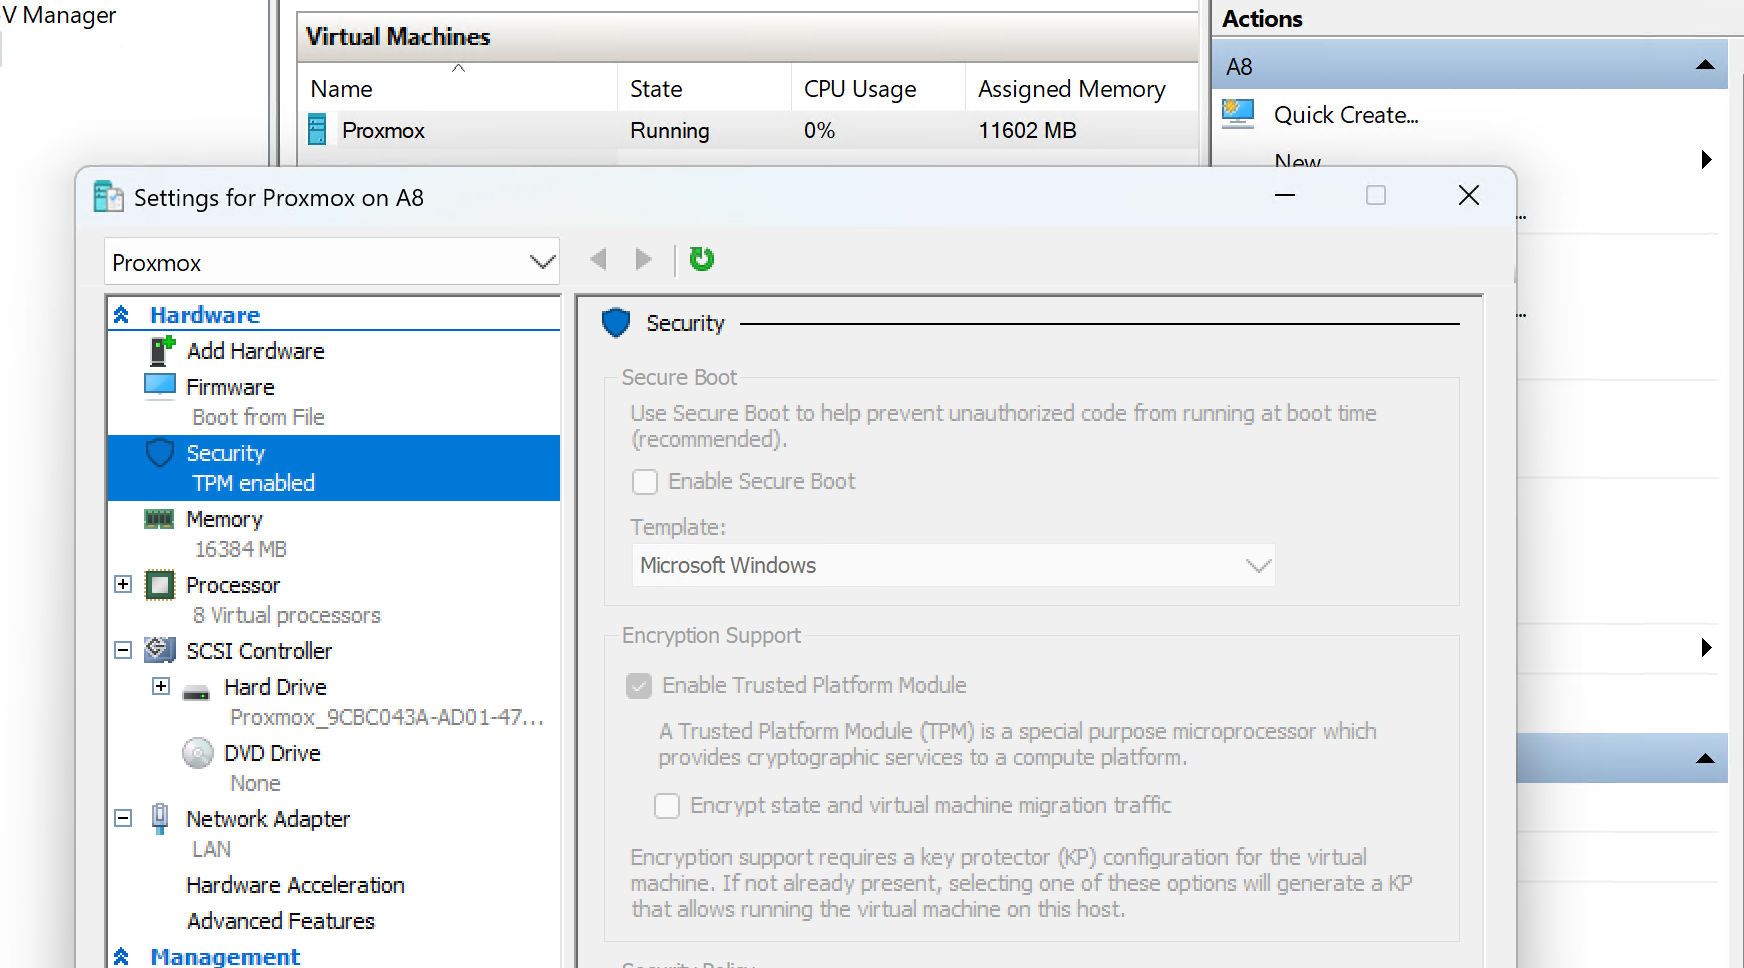The height and width of the screenshot is (968, 1744).
Task: Expand the Processor tree node
Action: pyautogui.click(x=123, y=584)
